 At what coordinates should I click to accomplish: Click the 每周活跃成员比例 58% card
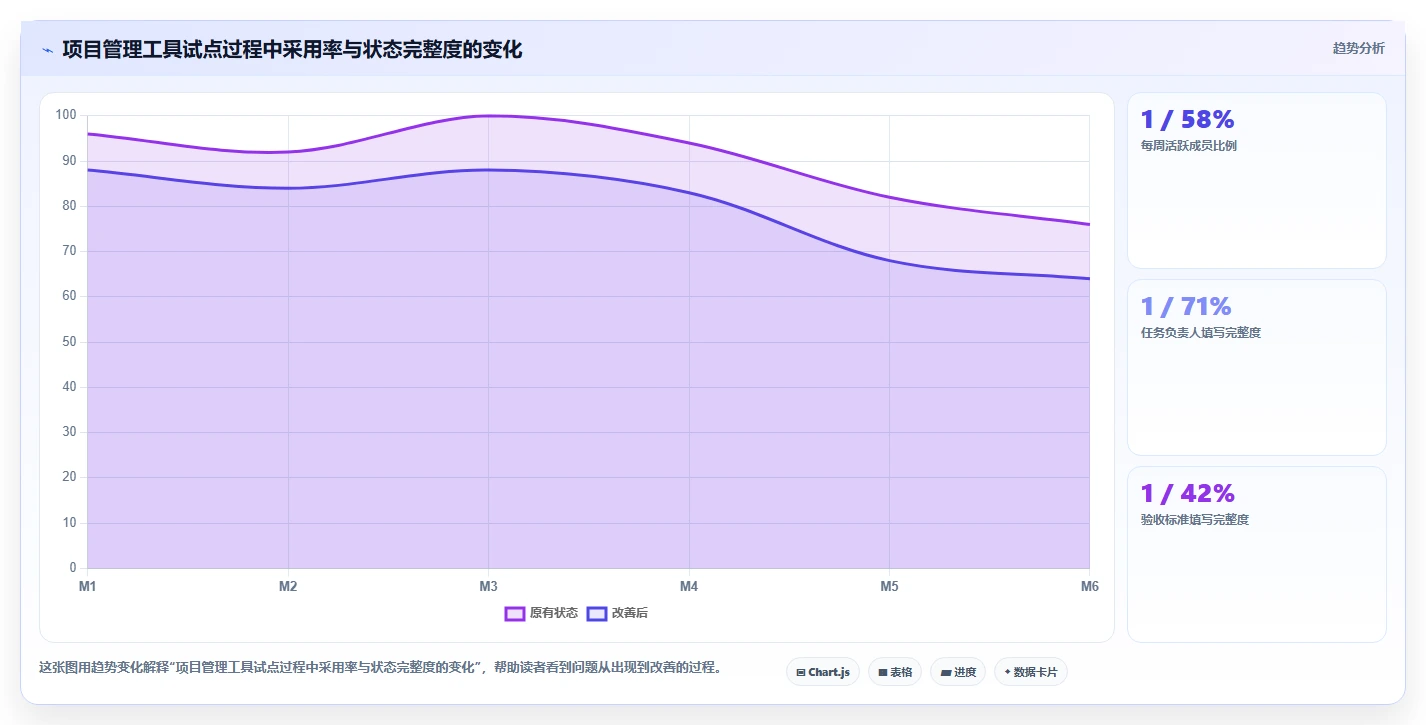pos(1257,181)
